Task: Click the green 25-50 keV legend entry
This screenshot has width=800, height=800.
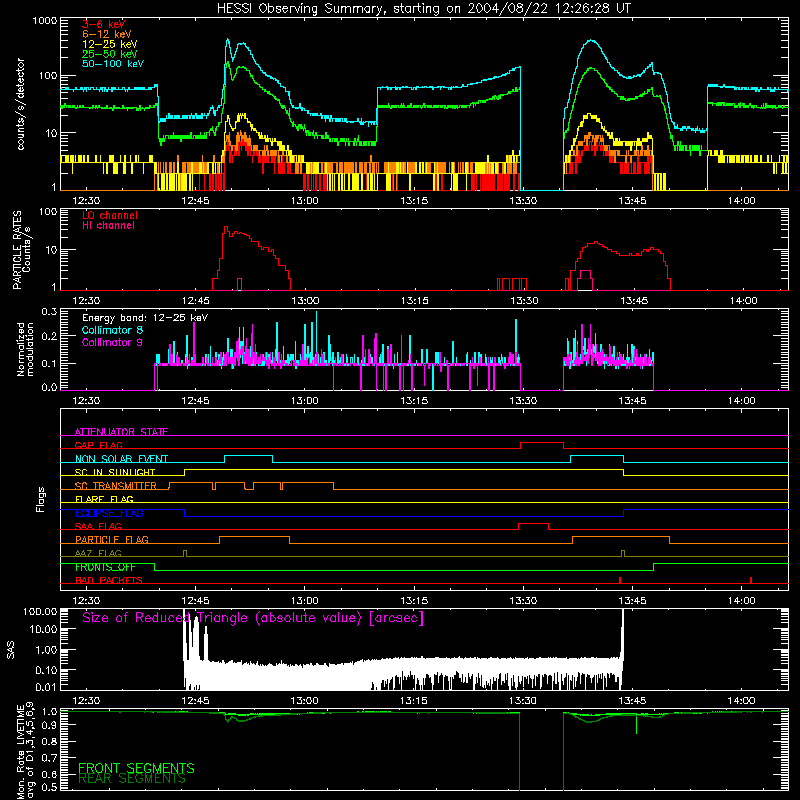Action: [x=110, y=54]
